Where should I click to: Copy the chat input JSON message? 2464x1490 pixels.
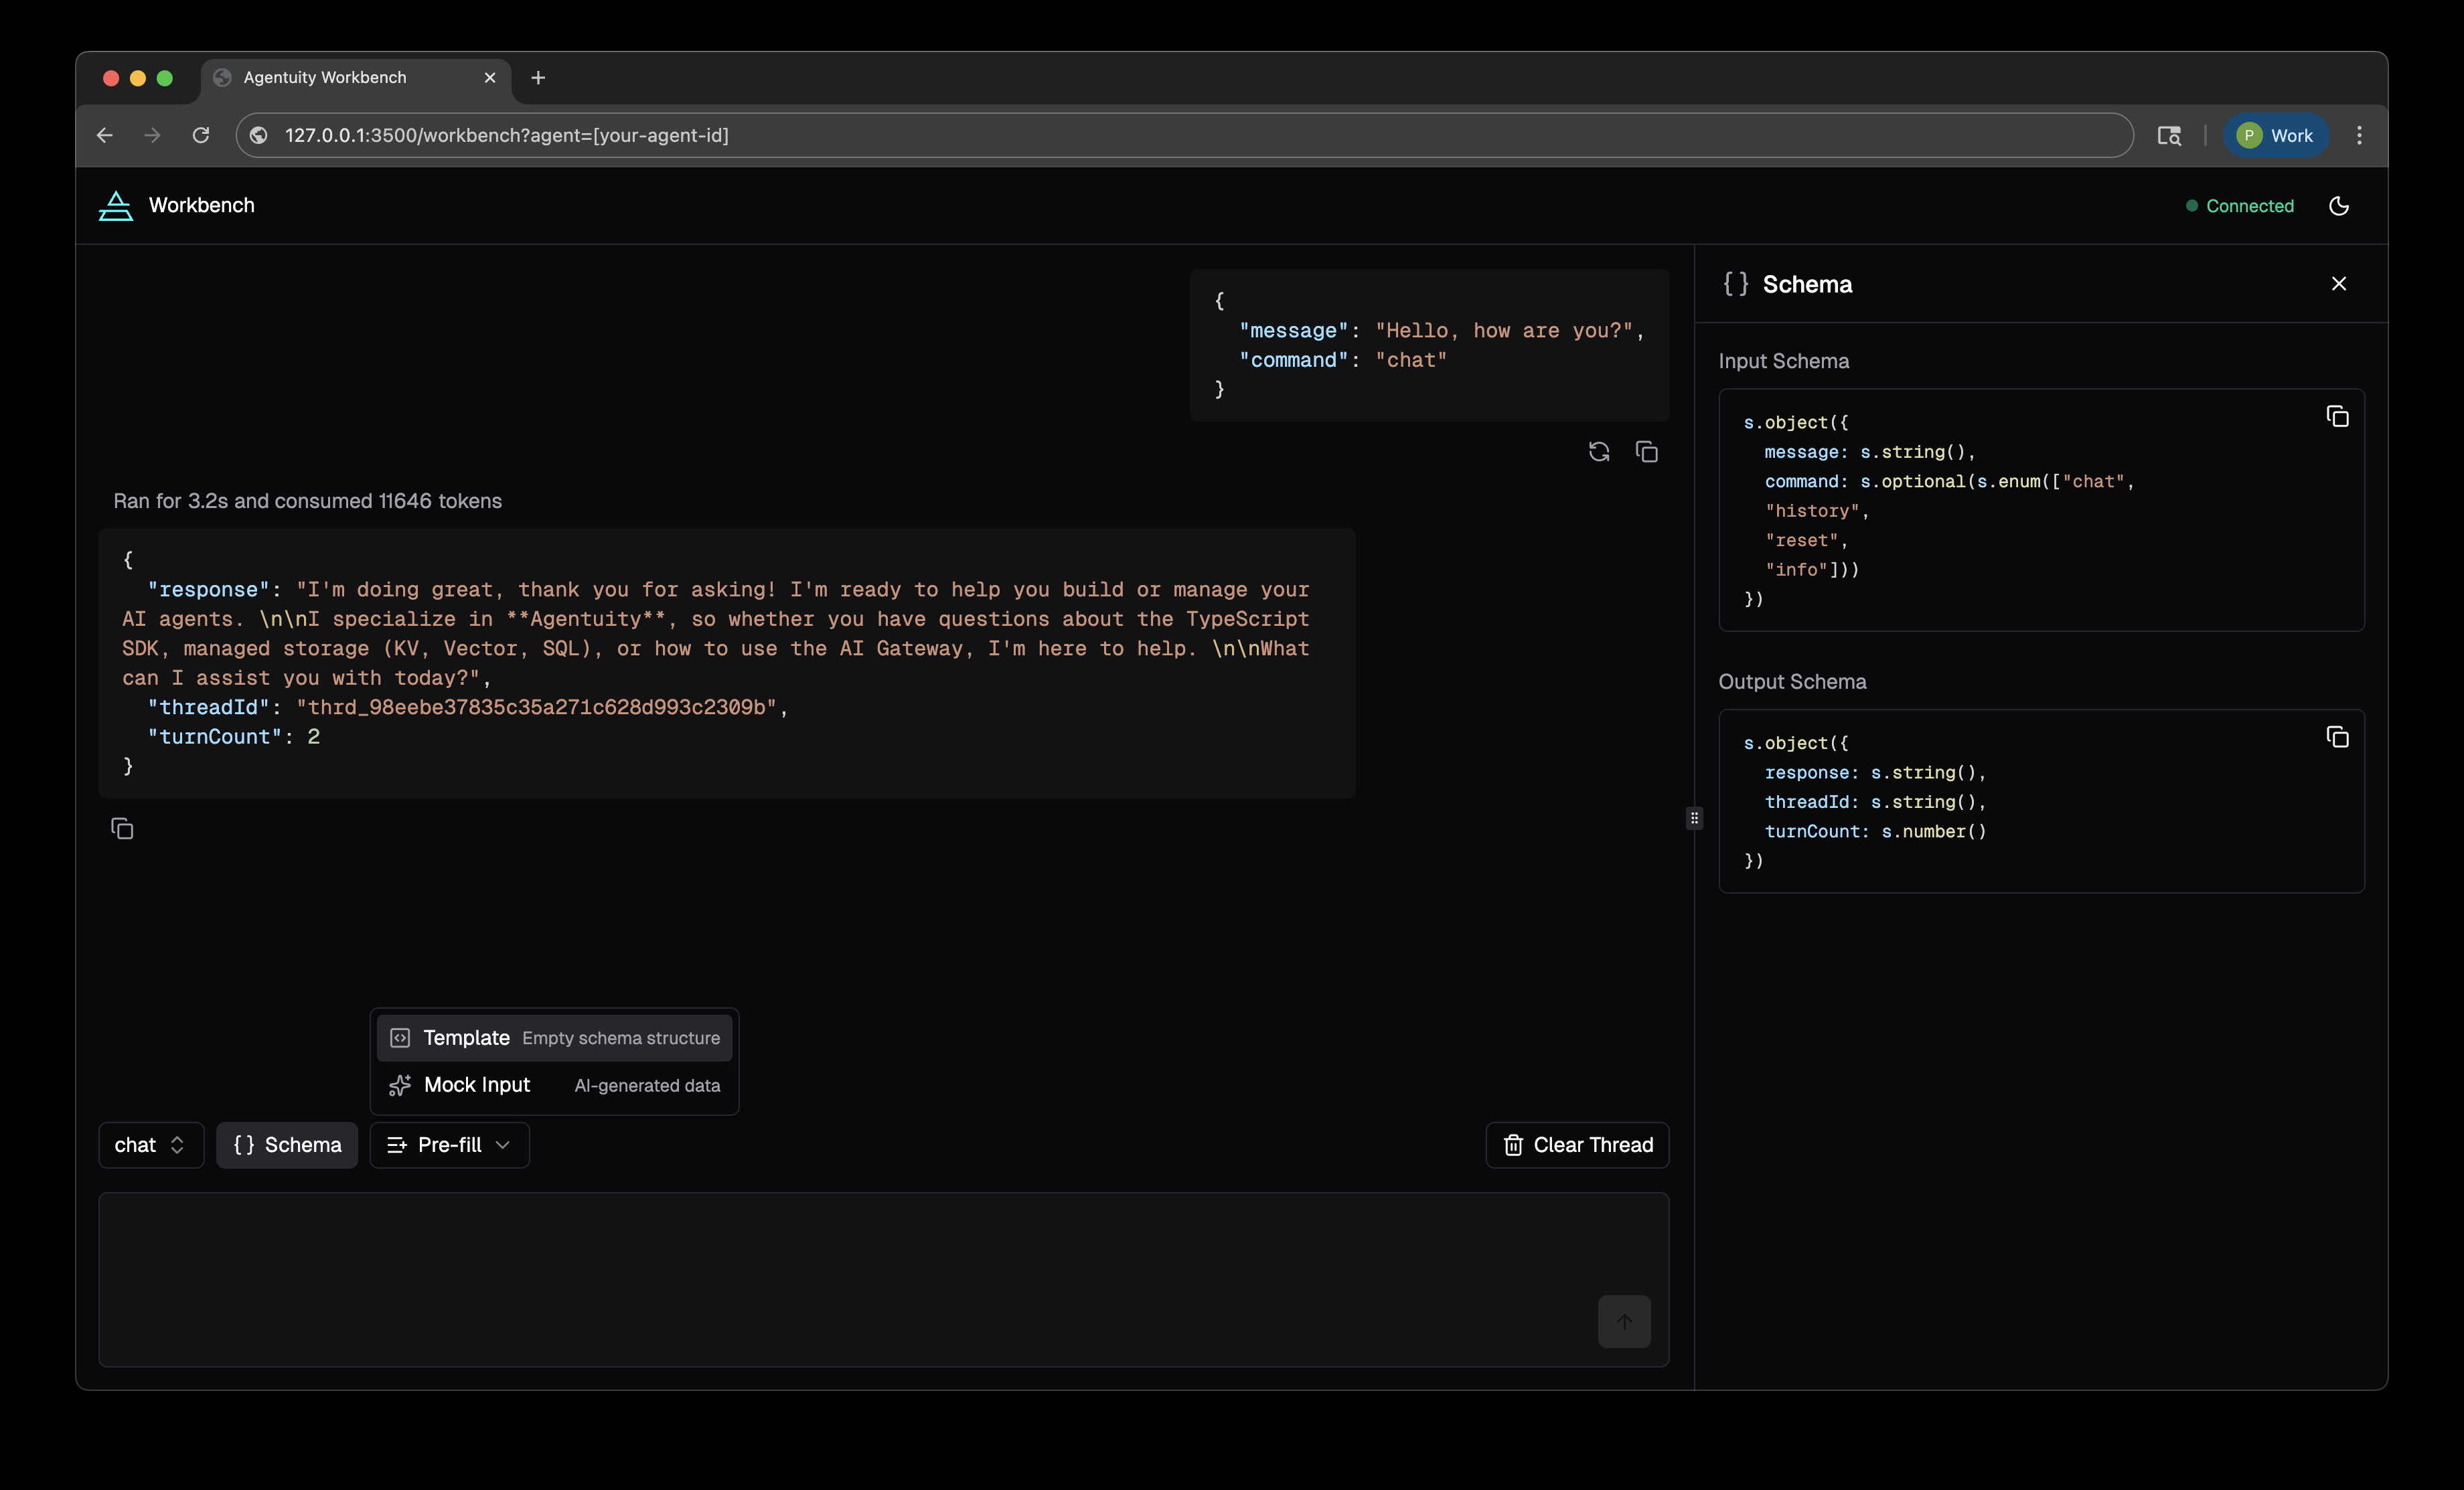click(1646, 451)
